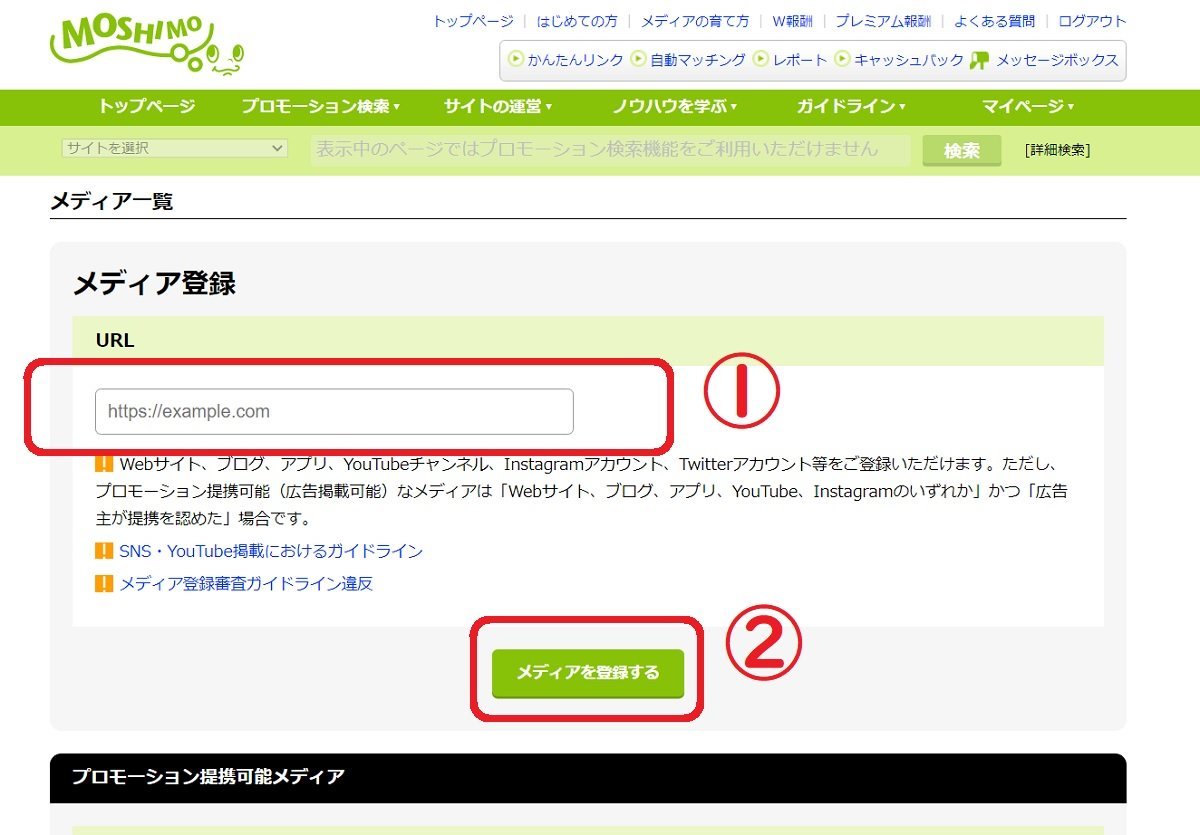Open the ノウハウを学ぶ dropdown
Viewport: 1200px width, 835px height.
click(671, 107)
